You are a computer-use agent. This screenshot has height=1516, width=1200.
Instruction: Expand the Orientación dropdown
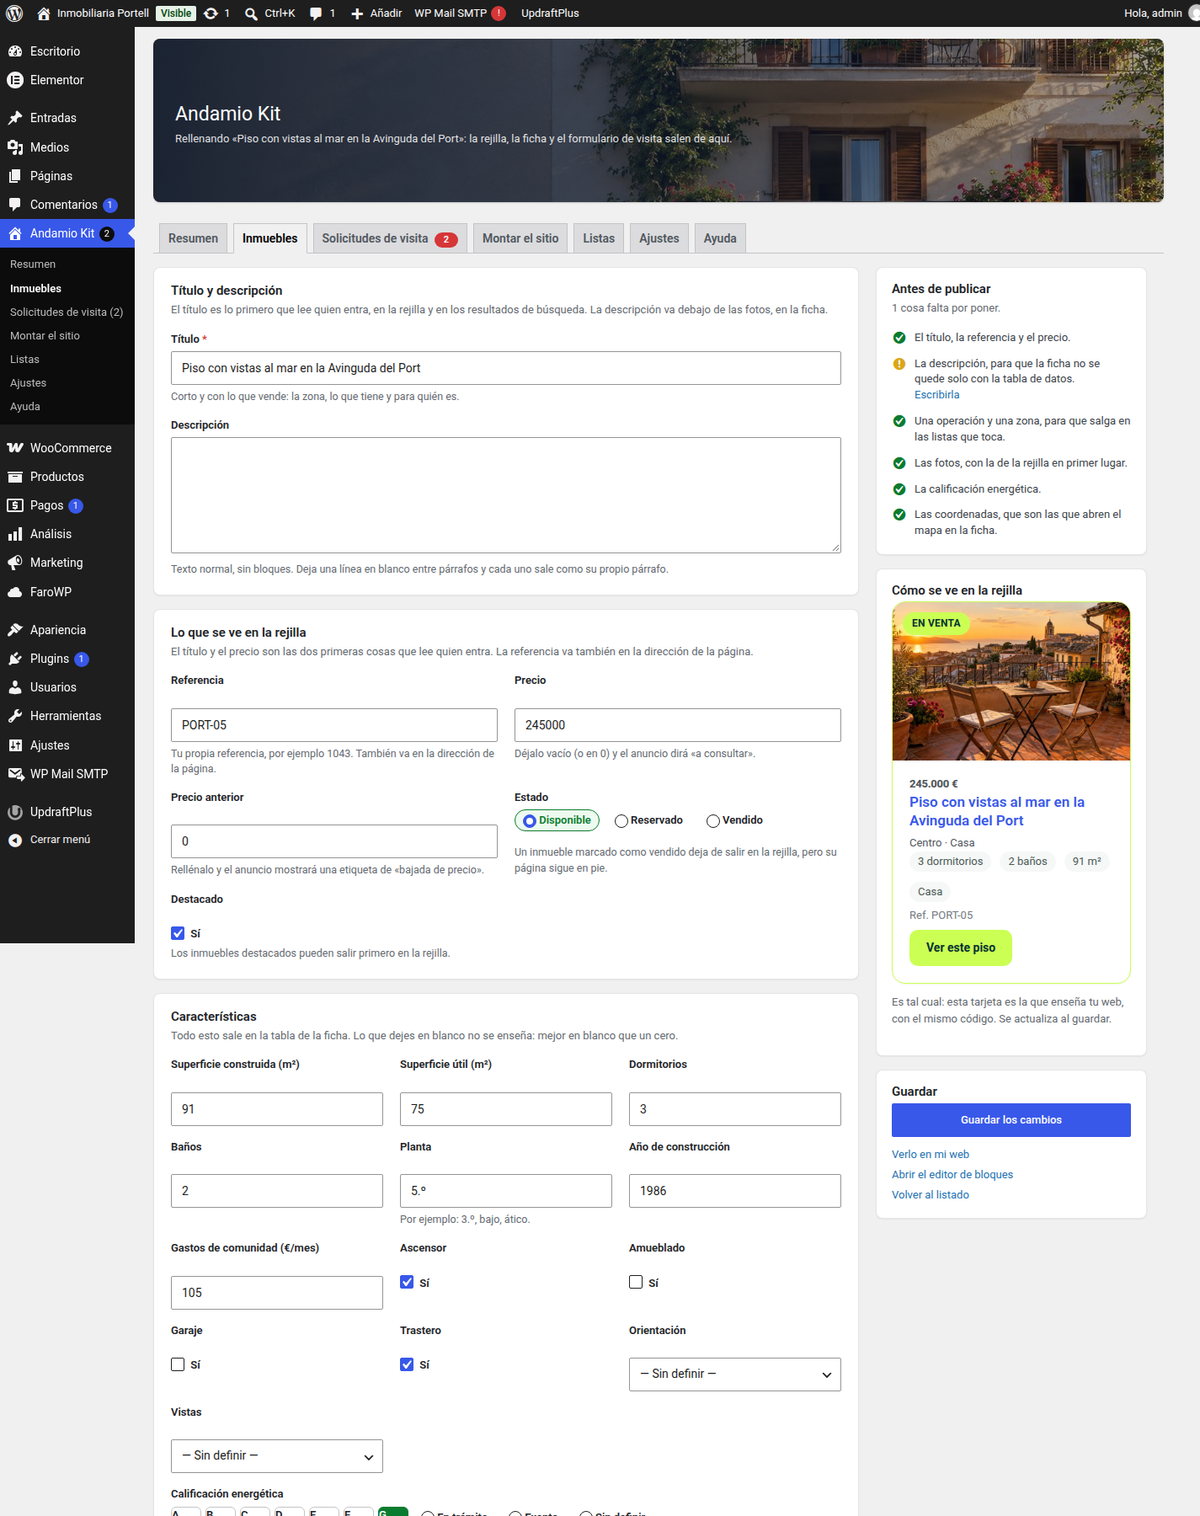point(735,1374)
